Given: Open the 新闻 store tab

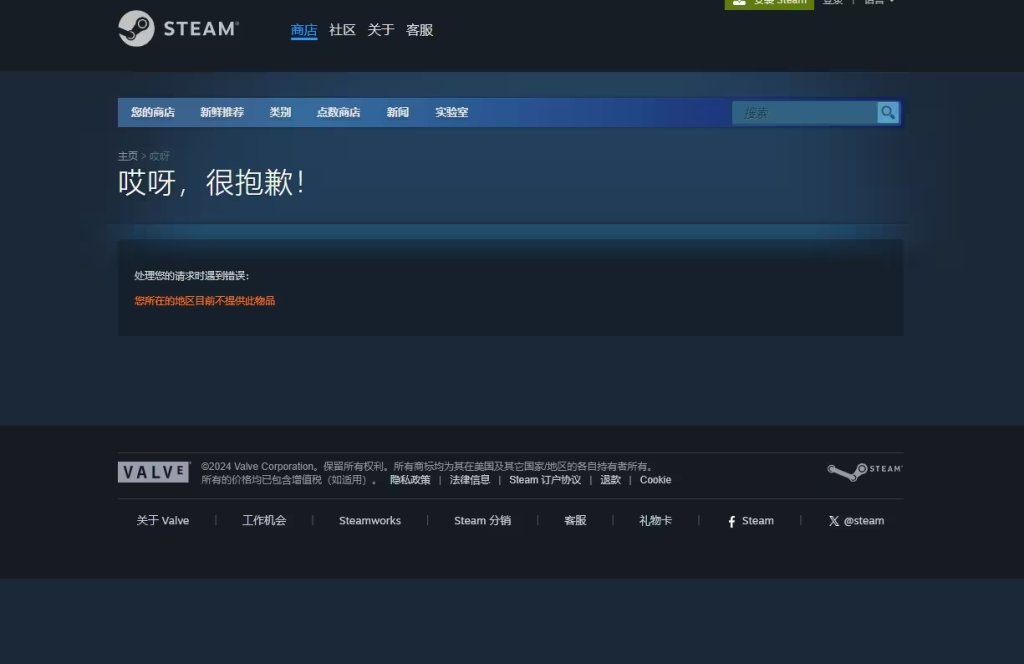Looking at the screenshot, I should (398, 112).
